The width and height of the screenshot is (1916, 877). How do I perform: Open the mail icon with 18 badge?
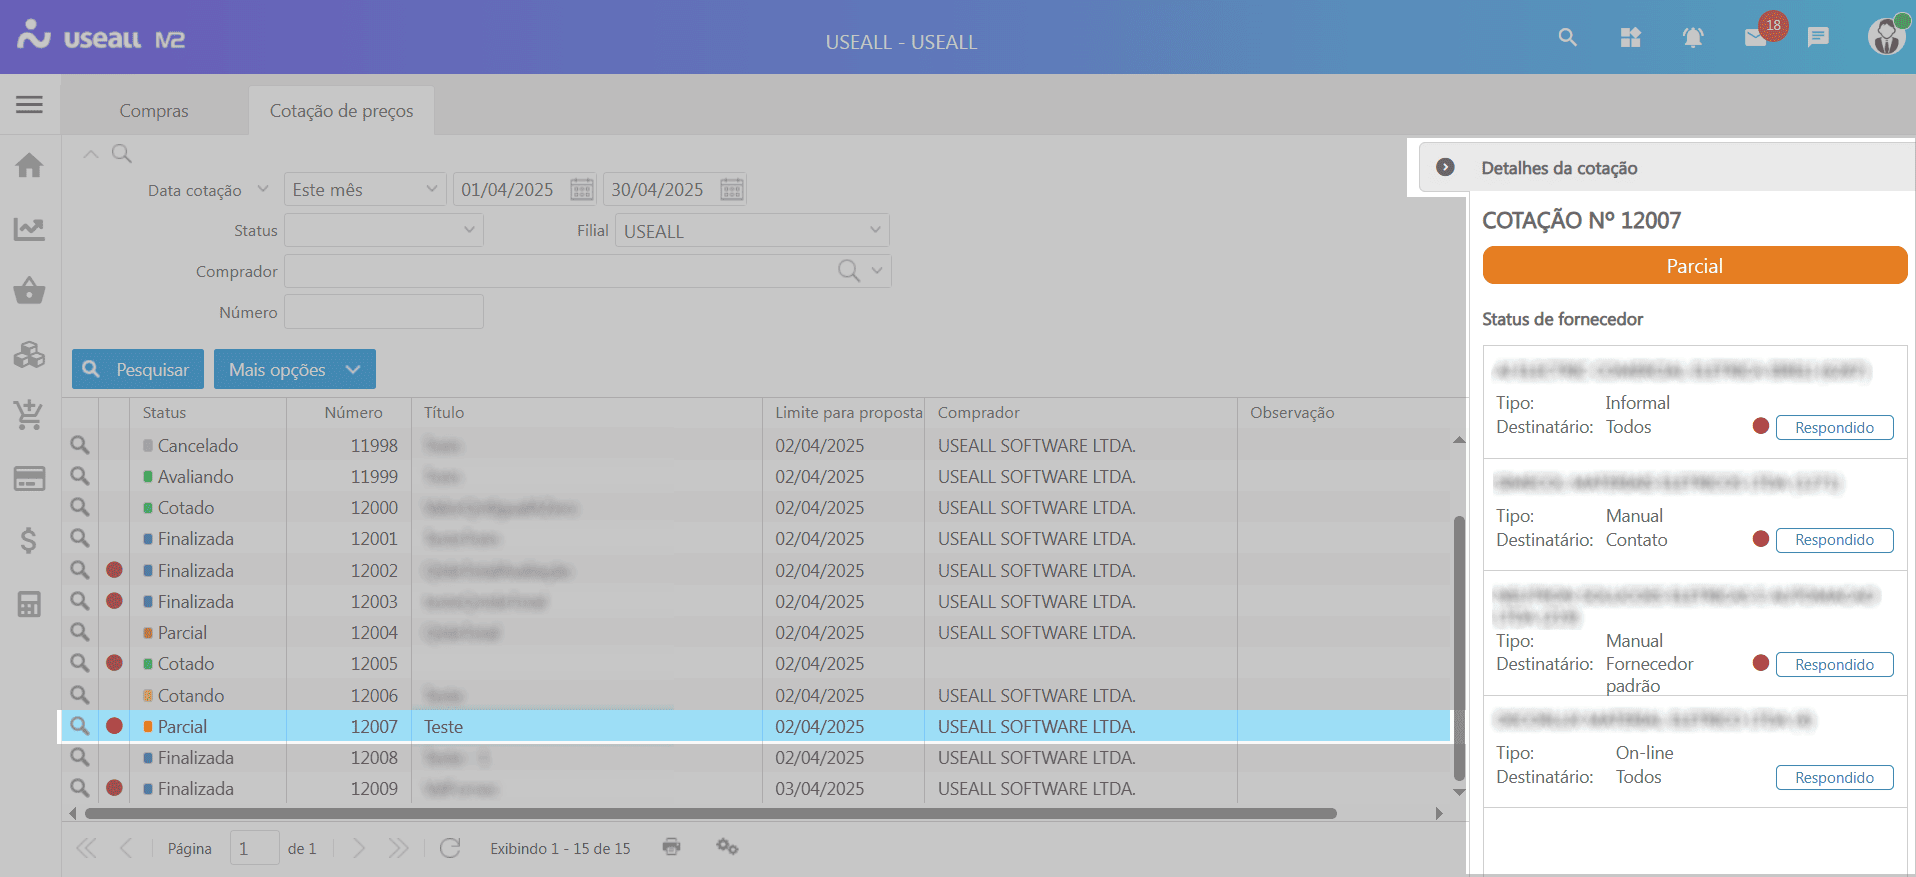tap(1756, 38)
